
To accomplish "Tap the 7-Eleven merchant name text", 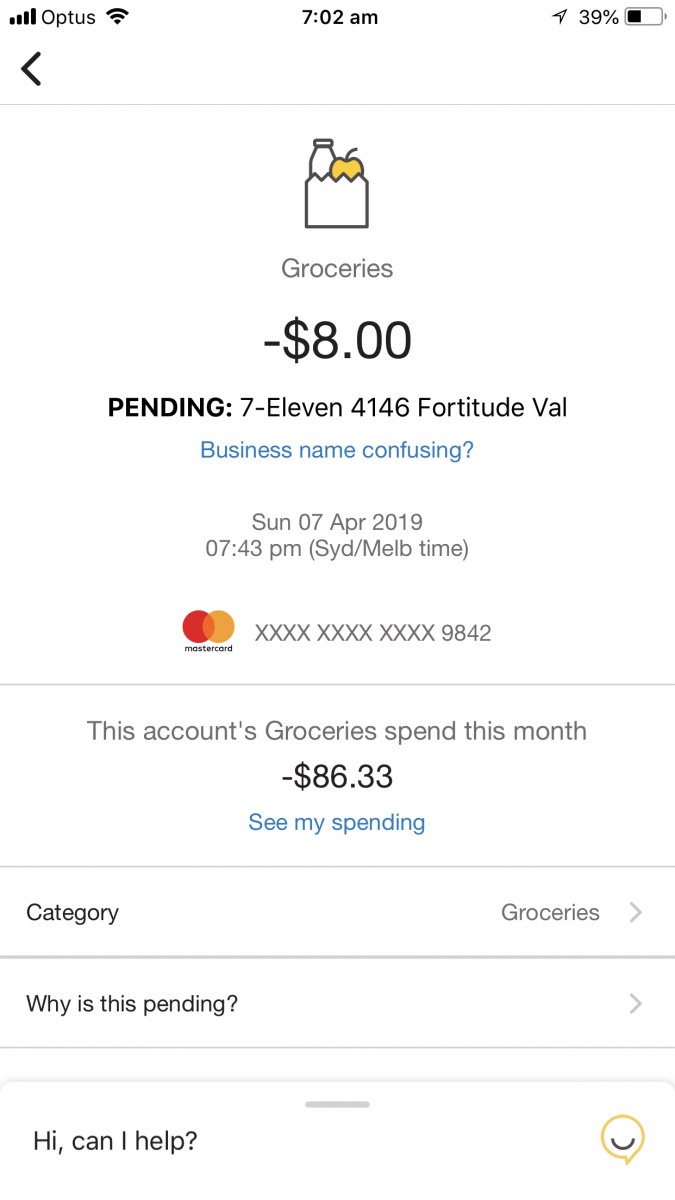I will tap(403, 407).
